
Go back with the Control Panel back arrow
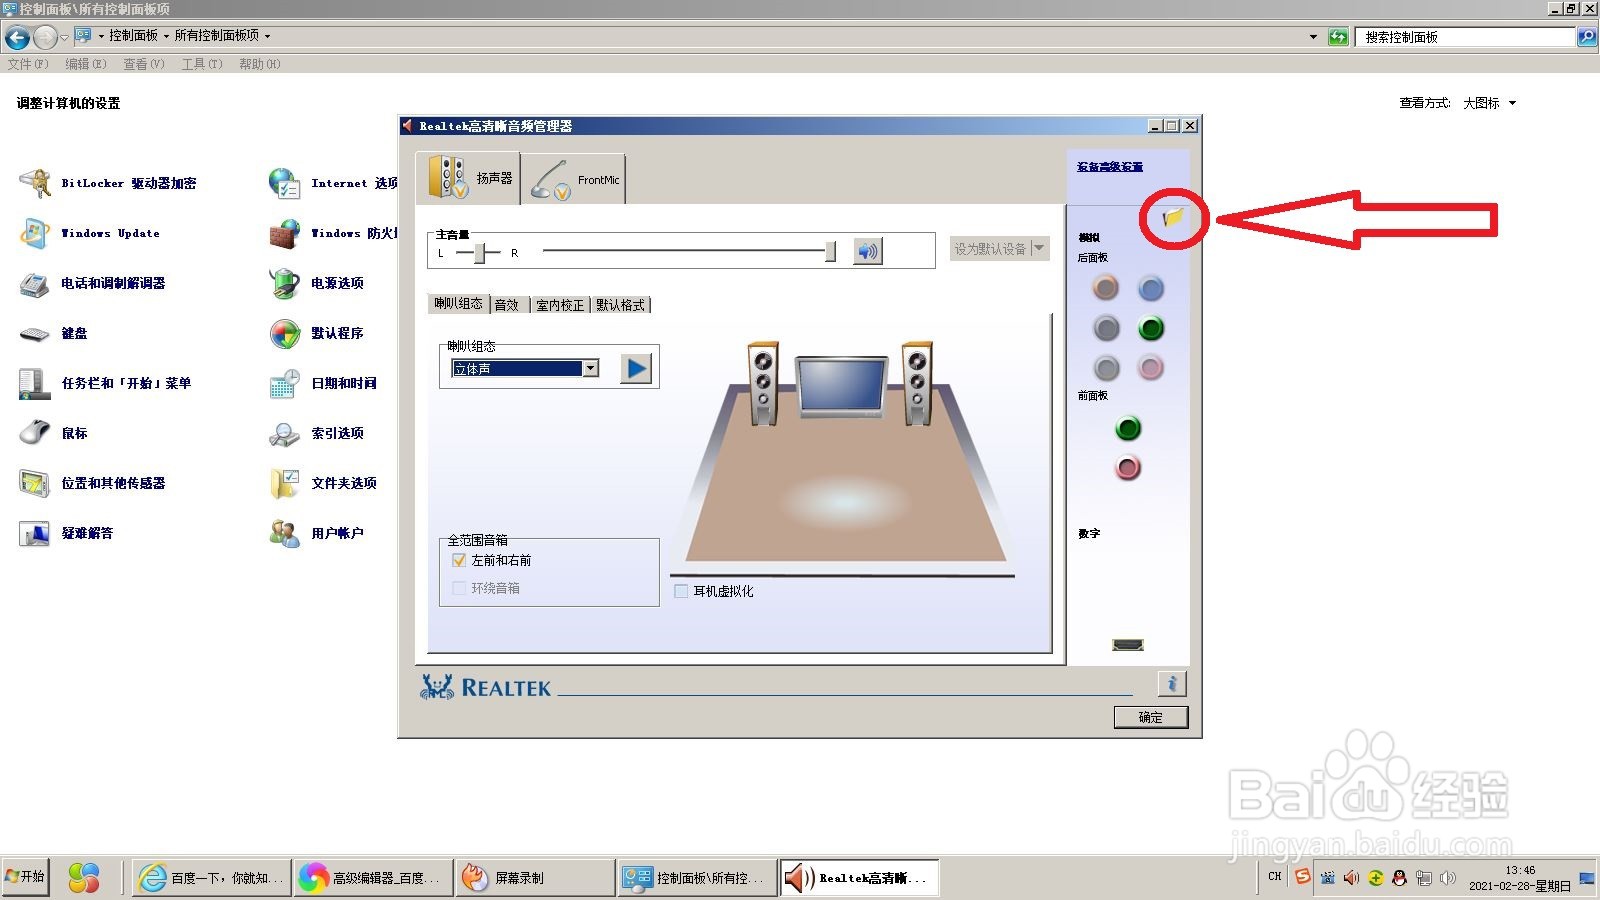(17, 37)
